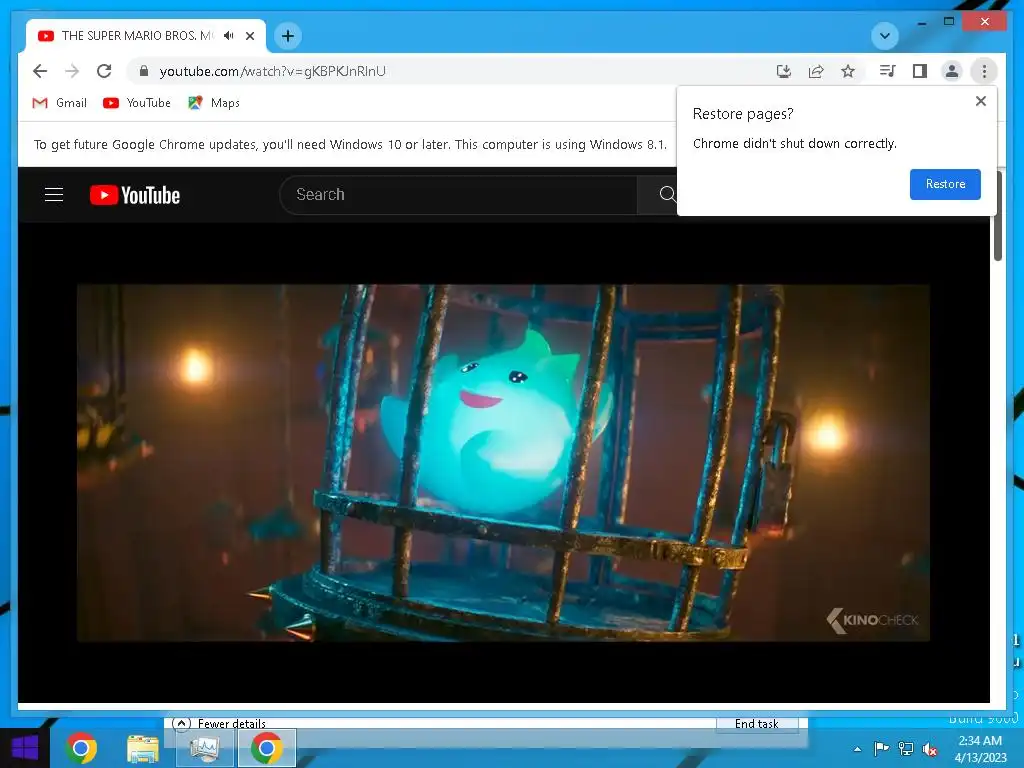The height and width of the screenshot is (768, 1024).
Task: Bookmark this tab with star icon
Action: coord(848,71)
